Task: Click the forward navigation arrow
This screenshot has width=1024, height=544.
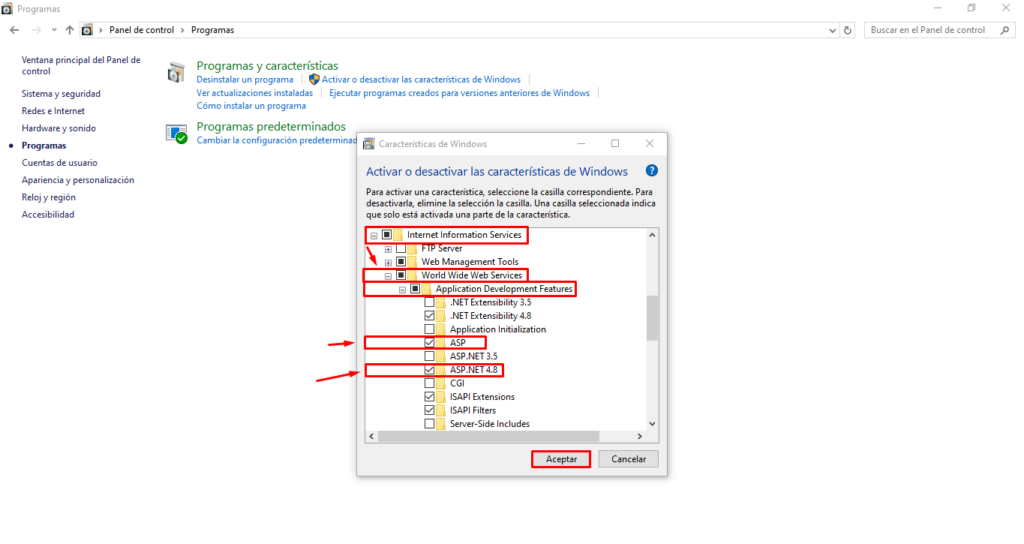Action: coord(36,30)
